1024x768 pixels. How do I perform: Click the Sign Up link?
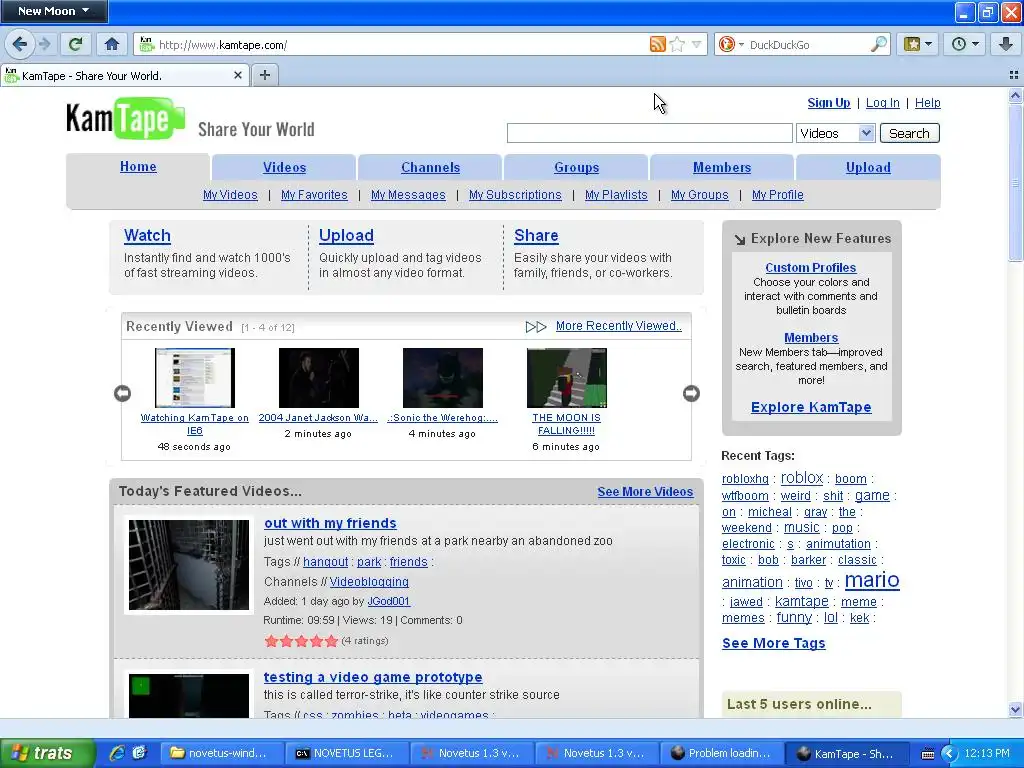(x=829, y=103)
